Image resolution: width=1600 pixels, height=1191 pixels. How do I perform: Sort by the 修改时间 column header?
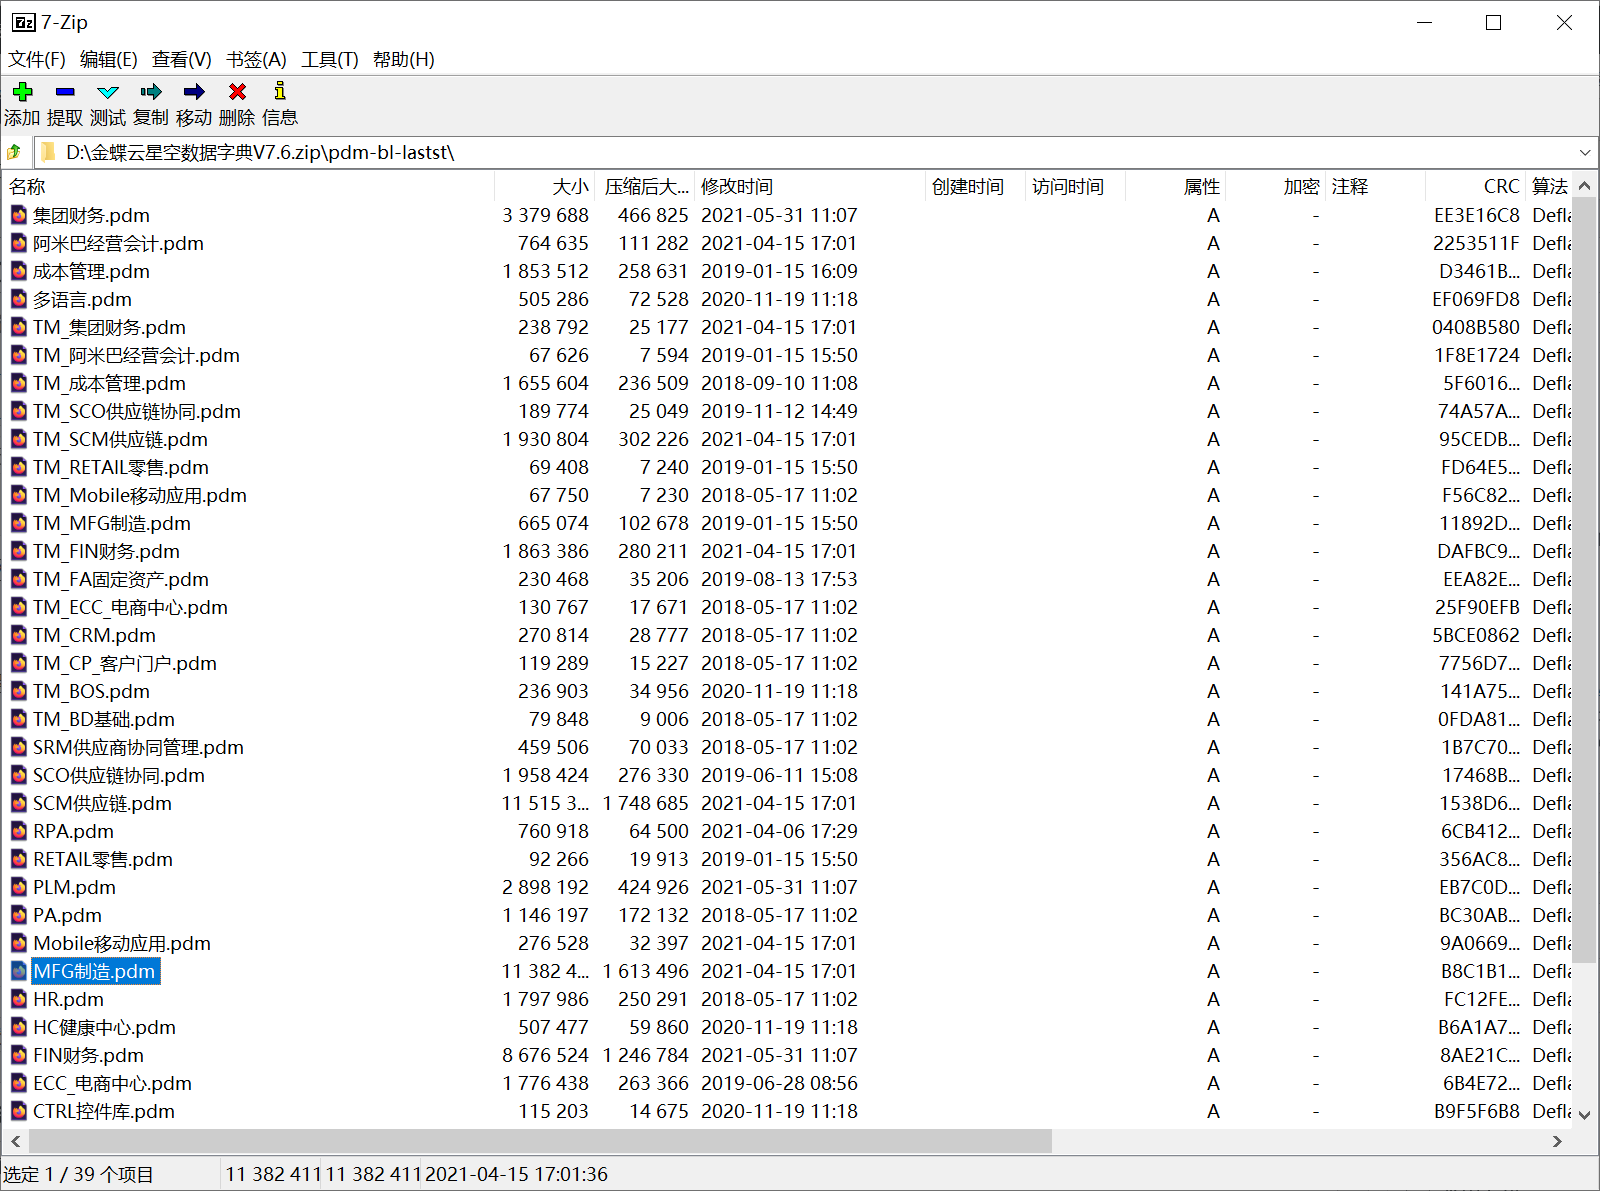pyautogui.click(x=810, y=187)
